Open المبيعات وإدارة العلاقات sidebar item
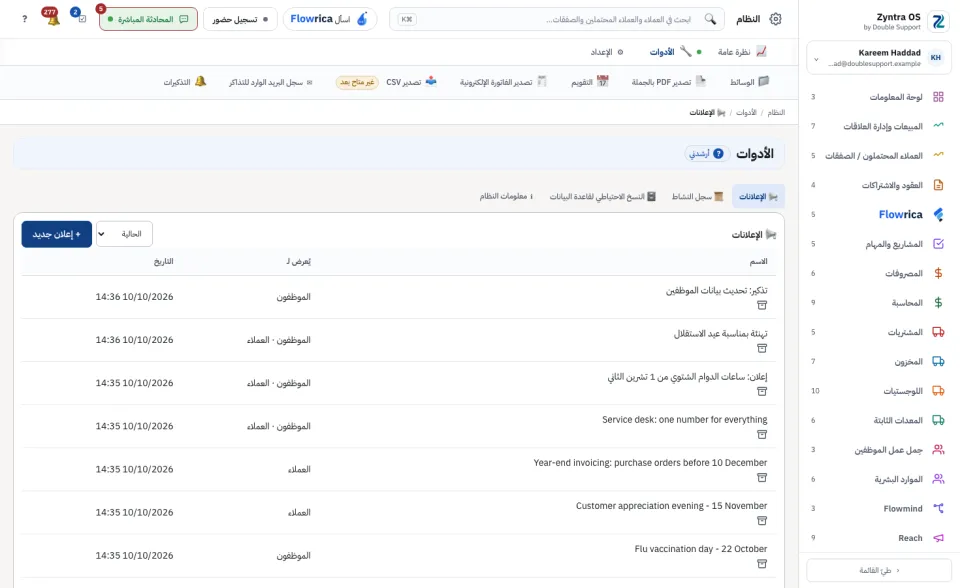 (879, 126)
